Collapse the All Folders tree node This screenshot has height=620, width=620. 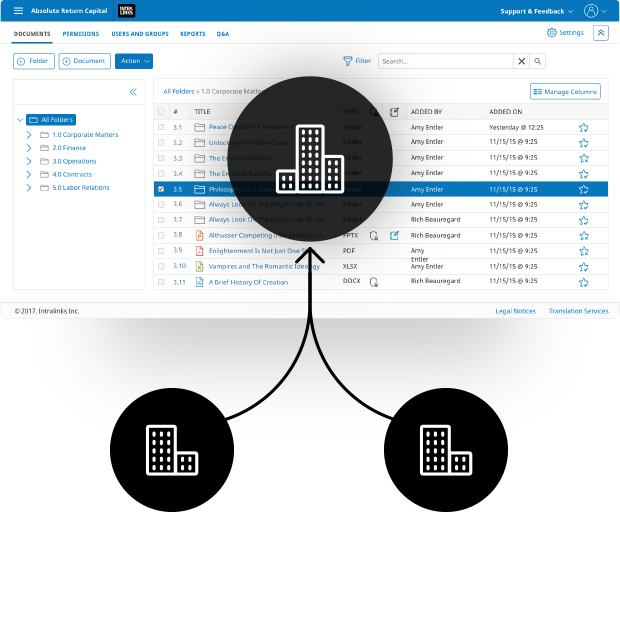pyautogui.click(x=20, y=119)
